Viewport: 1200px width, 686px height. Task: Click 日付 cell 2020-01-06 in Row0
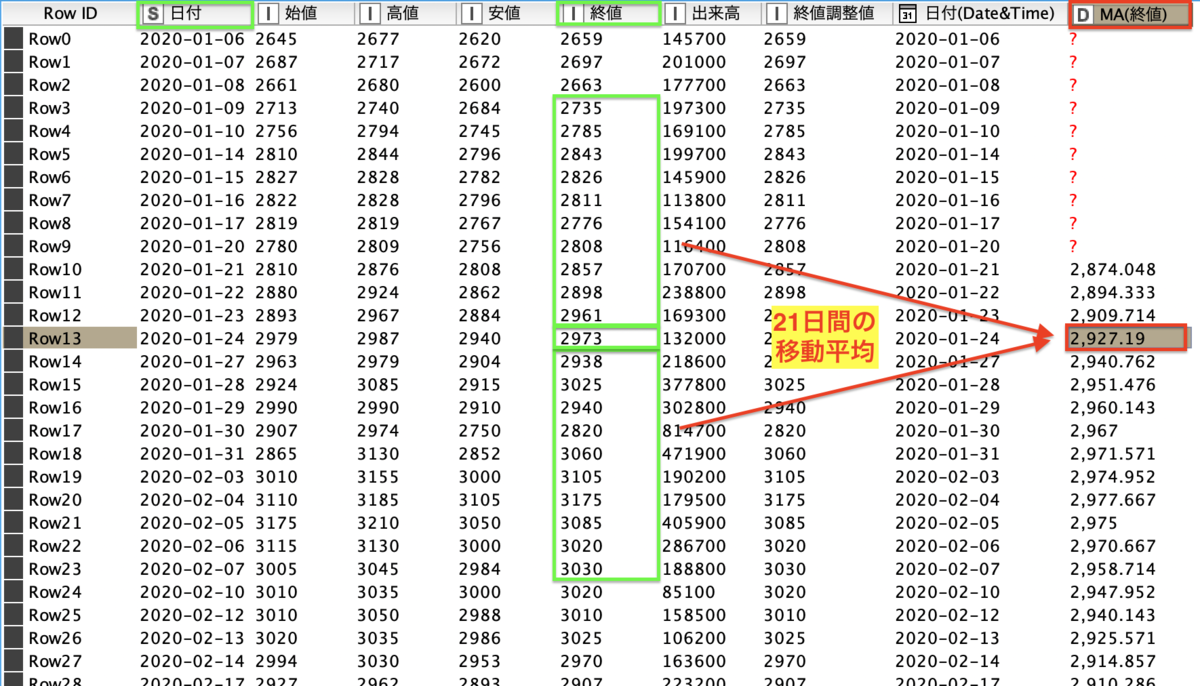[192, 39]
